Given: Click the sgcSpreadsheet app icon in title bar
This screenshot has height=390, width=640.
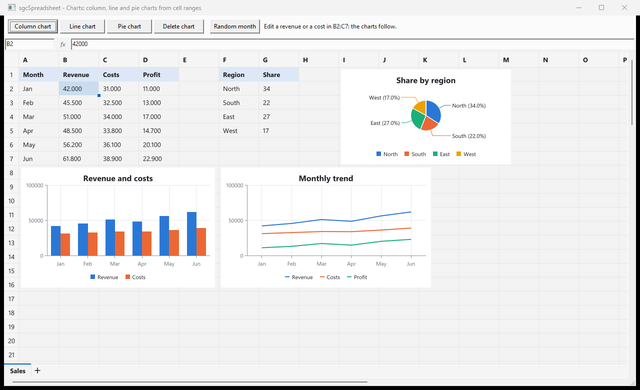Looking at the screenshot, I should (11, 7).
